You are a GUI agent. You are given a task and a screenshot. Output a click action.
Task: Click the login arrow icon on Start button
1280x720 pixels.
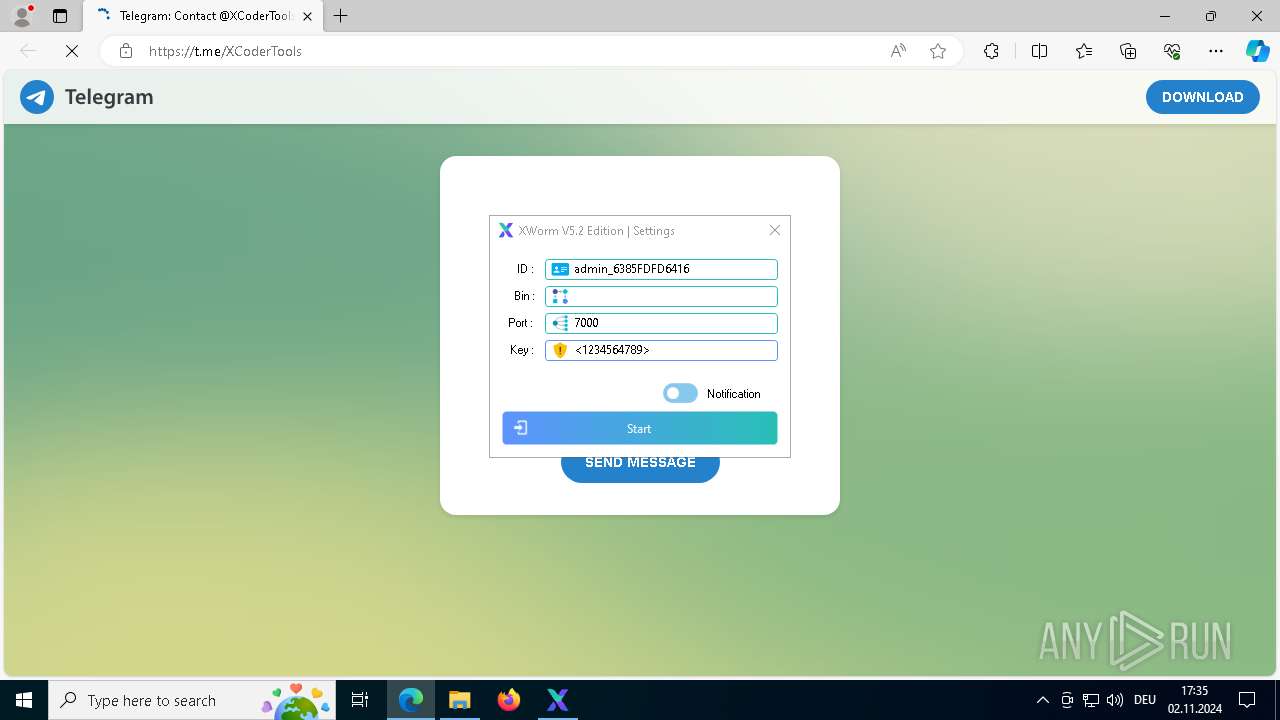click(x=521, y=428)
